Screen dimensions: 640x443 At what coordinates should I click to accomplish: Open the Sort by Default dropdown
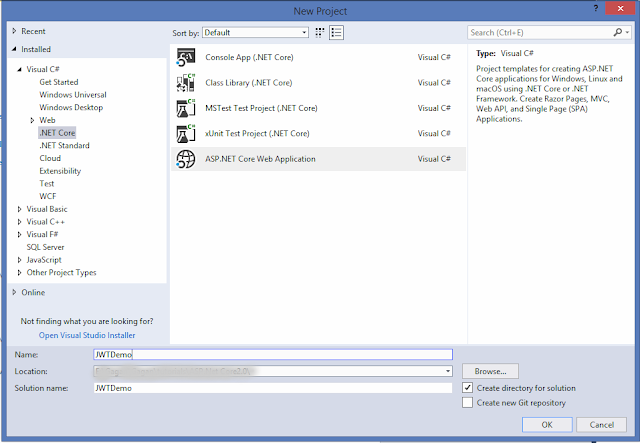pos(255,33)
